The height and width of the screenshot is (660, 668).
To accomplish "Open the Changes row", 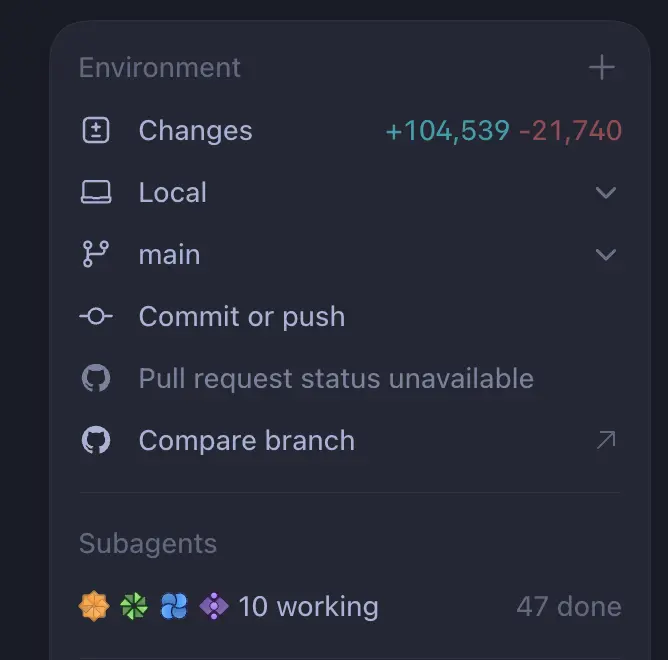I will 351,130.
